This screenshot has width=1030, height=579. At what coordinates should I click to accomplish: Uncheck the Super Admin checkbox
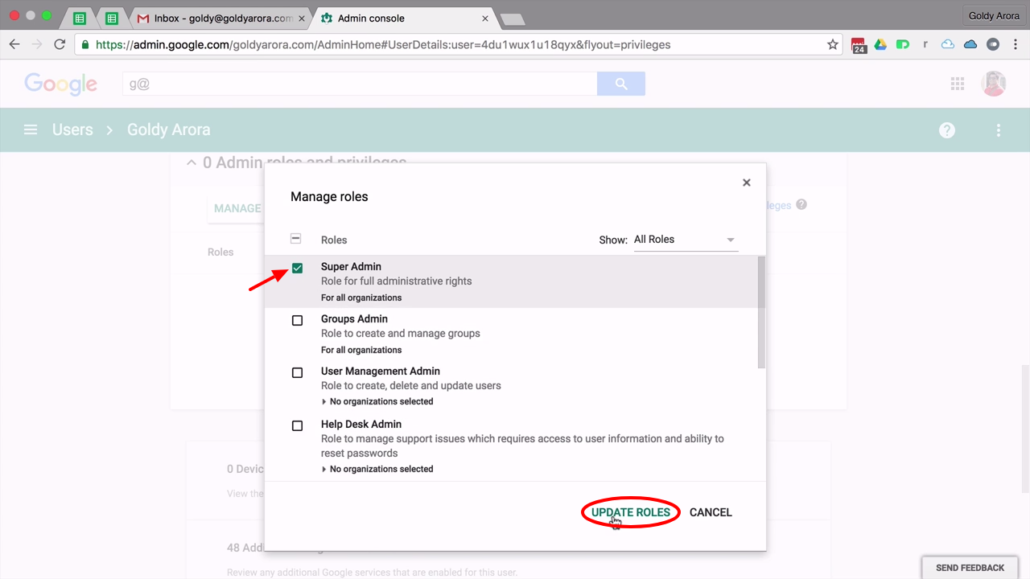[298, 268]
